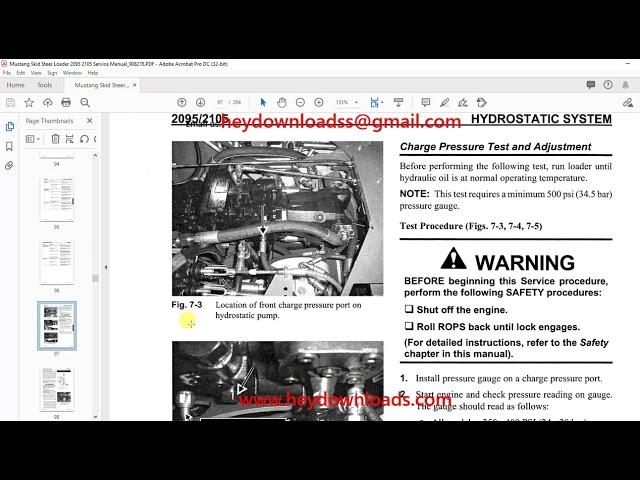The height and width of the screenshot is (480, 640).
Task: Click the upload to cloud icon
Action: 48,102
